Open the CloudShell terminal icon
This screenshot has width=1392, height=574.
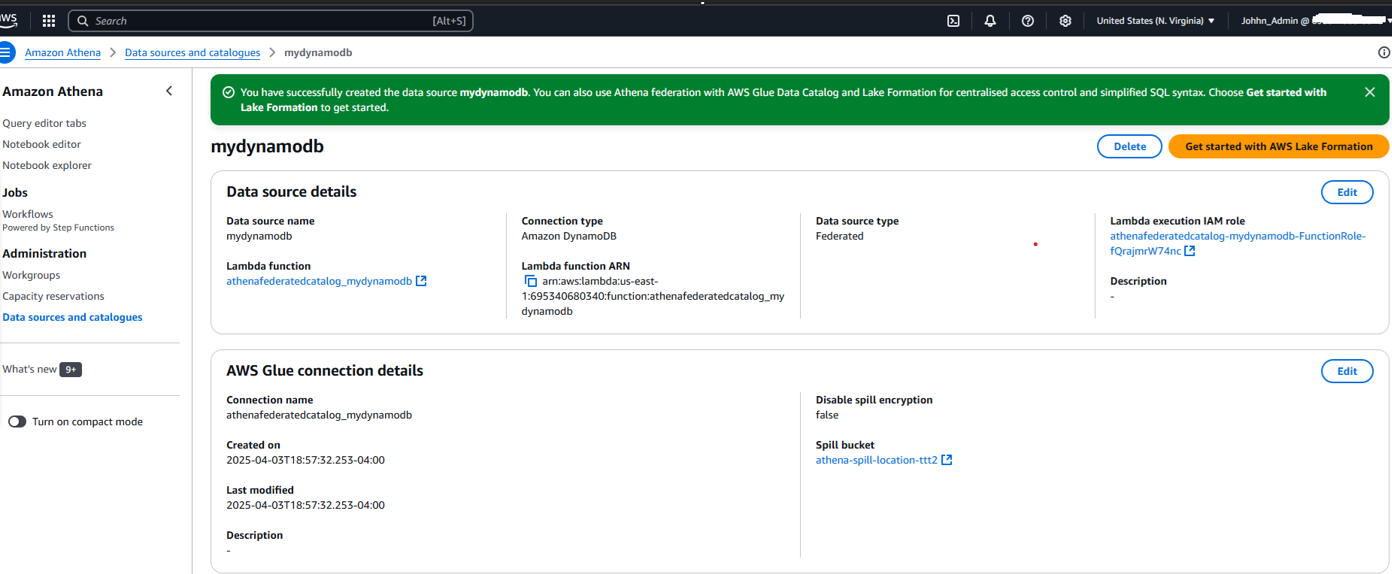tap(953, 20)
